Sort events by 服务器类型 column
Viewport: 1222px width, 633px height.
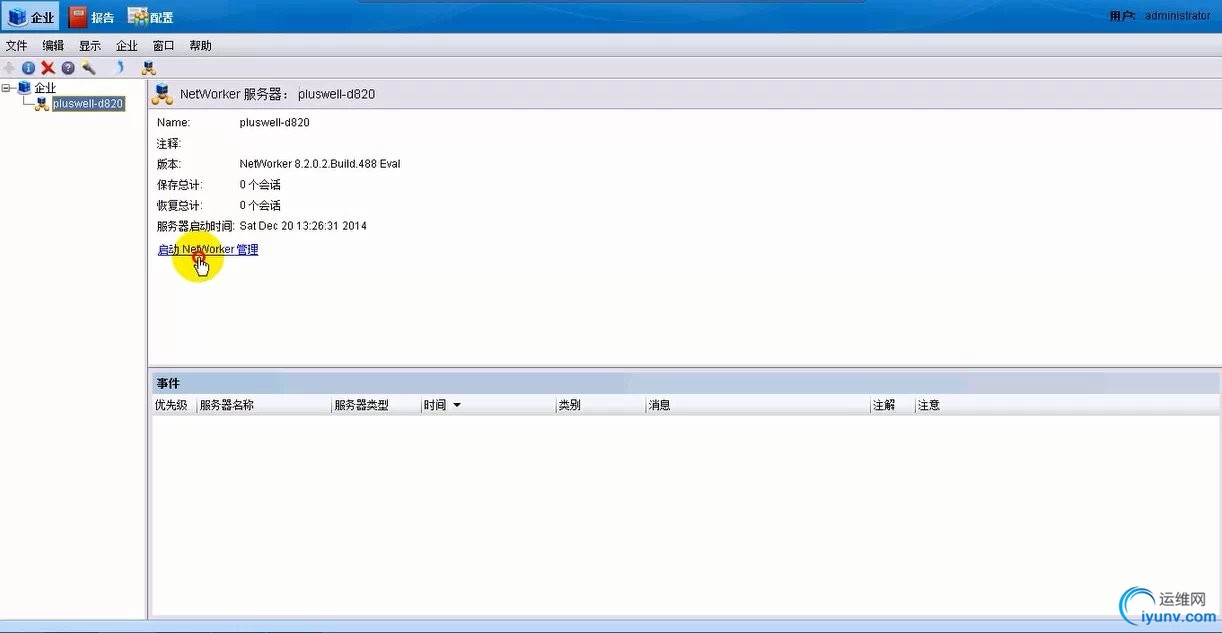(x=376, y=405)
